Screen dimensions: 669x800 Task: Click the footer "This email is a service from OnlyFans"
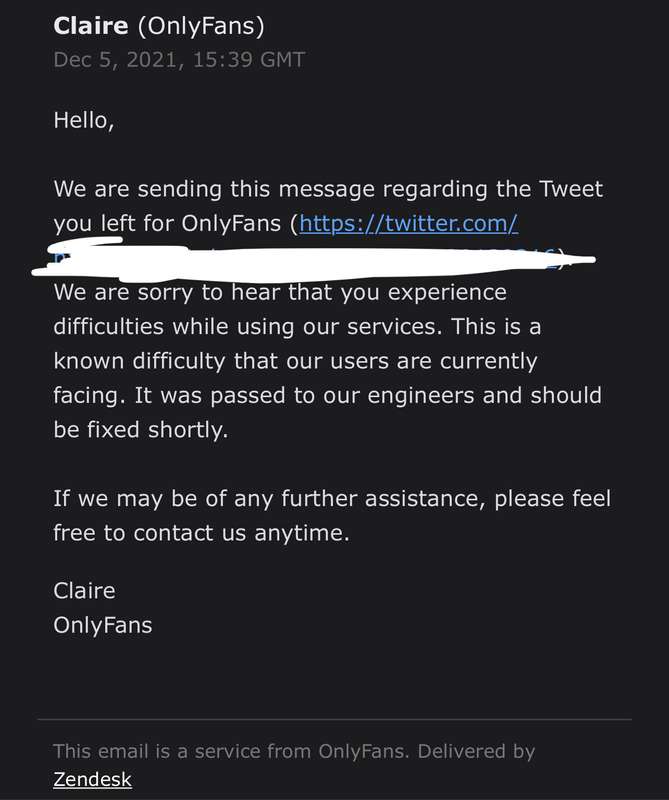pos(231,752)
